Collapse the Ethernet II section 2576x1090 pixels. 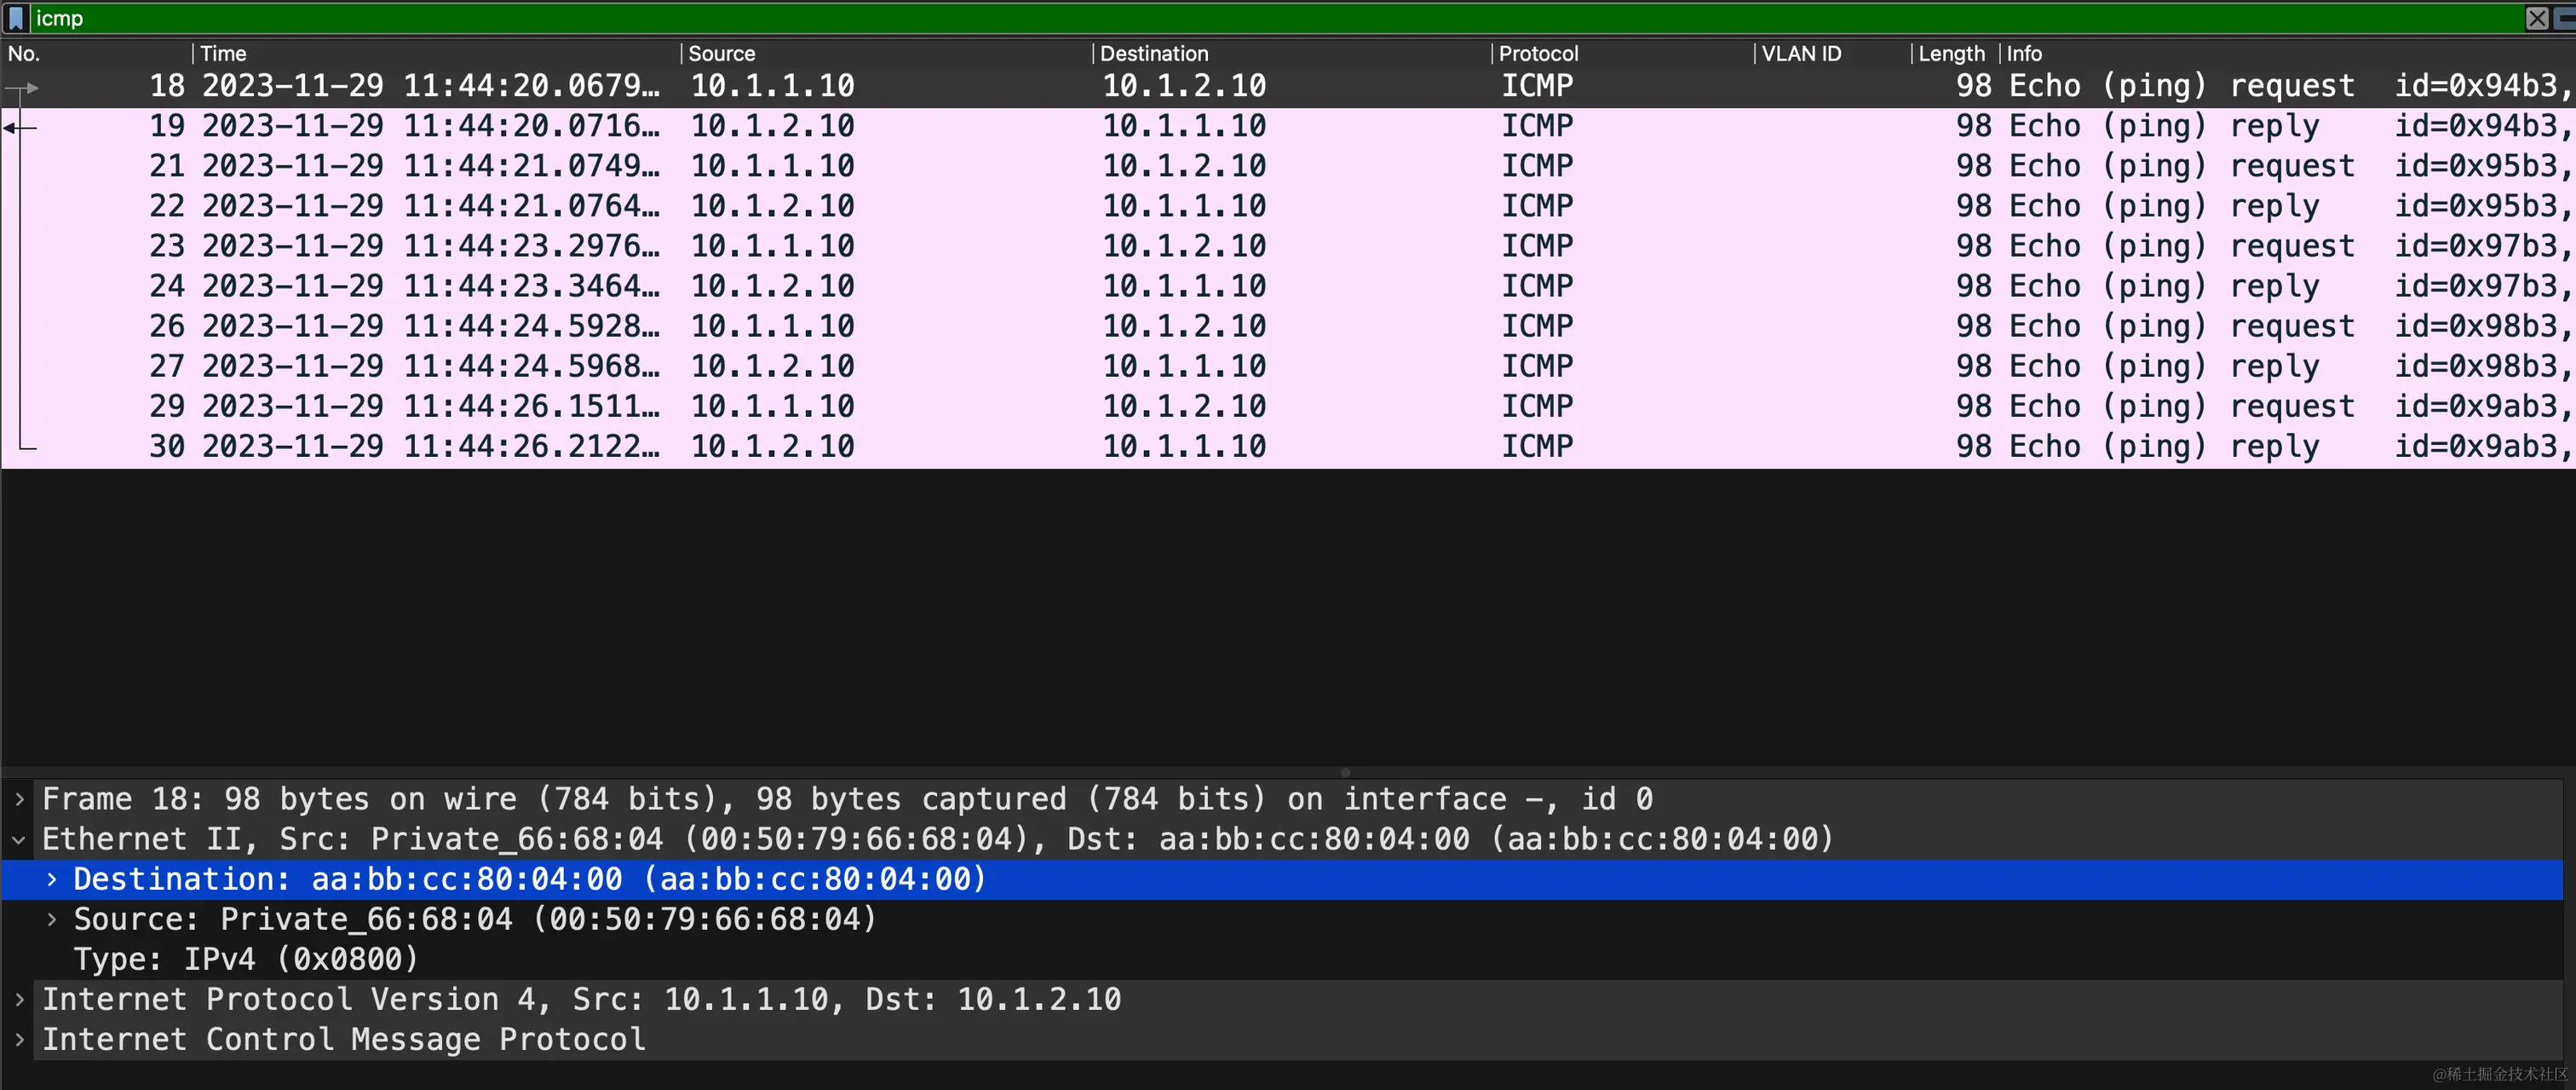[19, 840]
